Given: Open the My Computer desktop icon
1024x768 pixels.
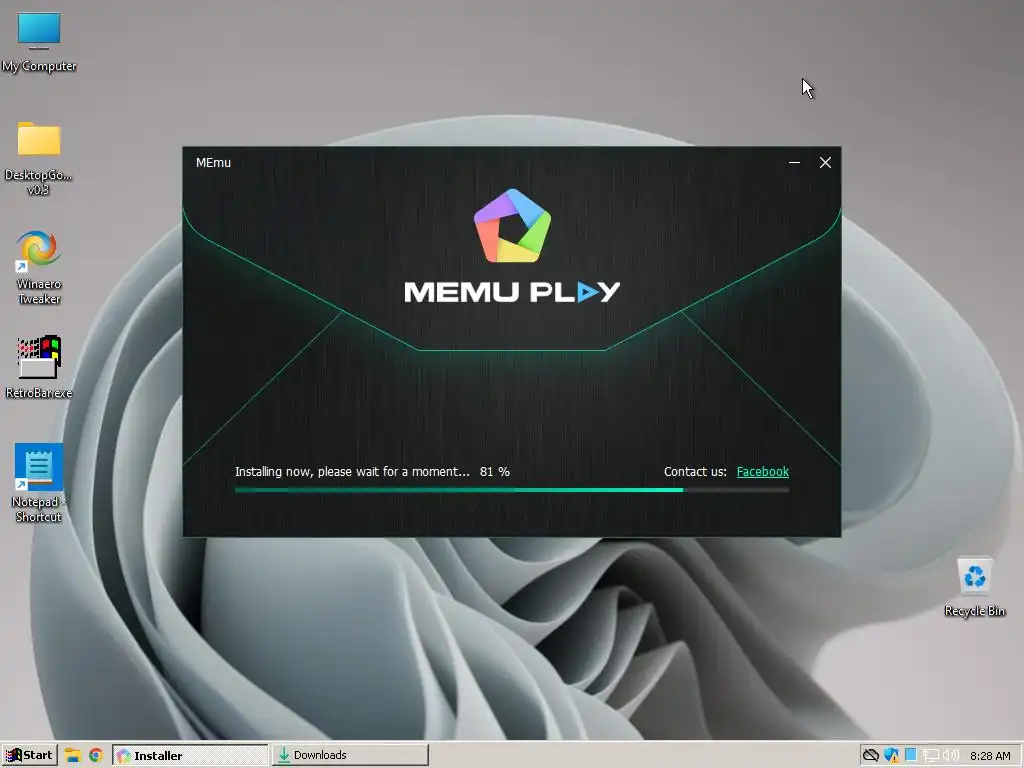Looking at the screenshot, I should (x=39, y=42).
